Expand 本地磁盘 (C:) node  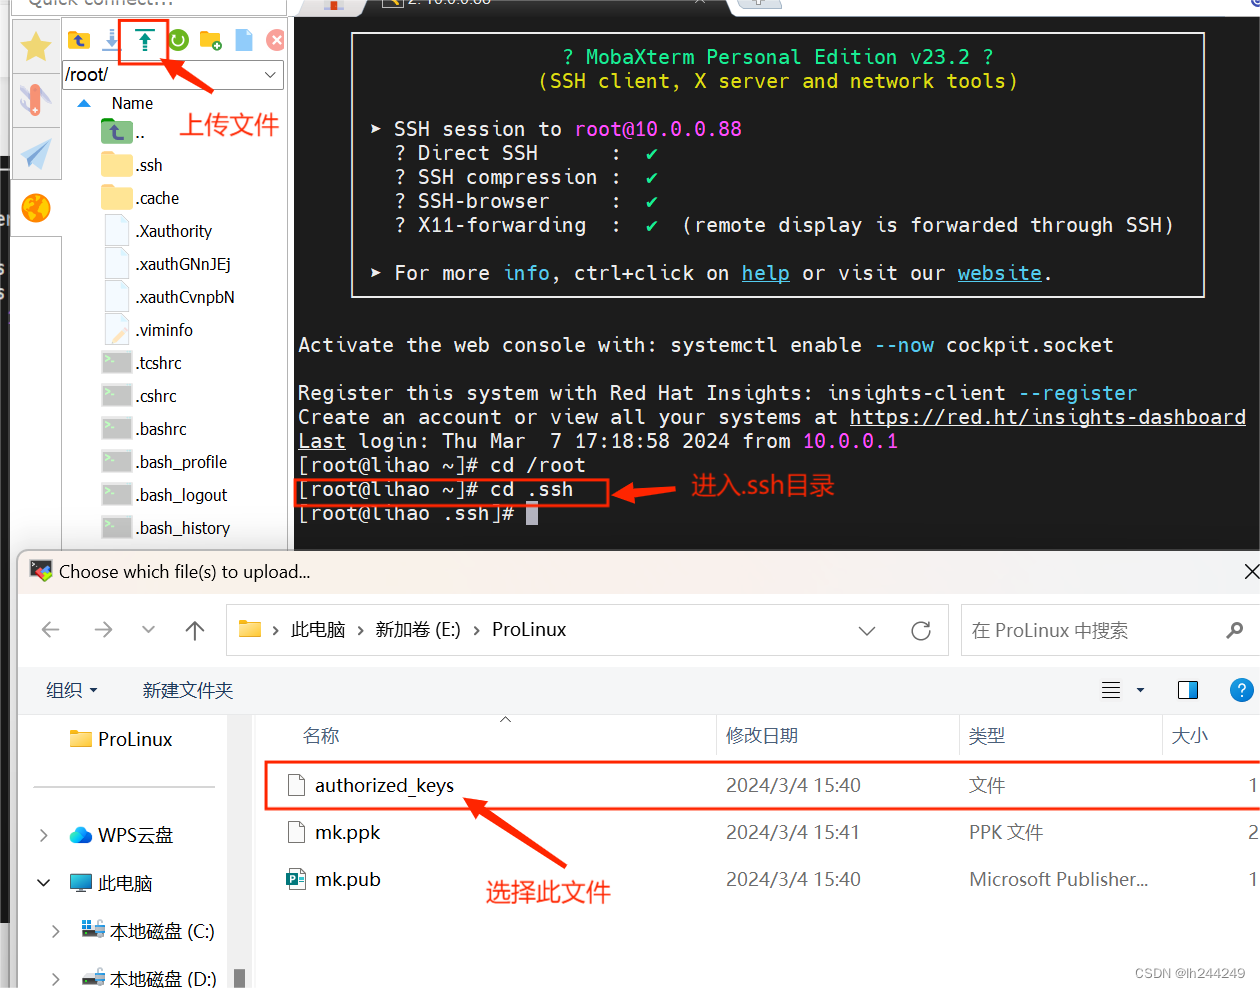[56, 931]
